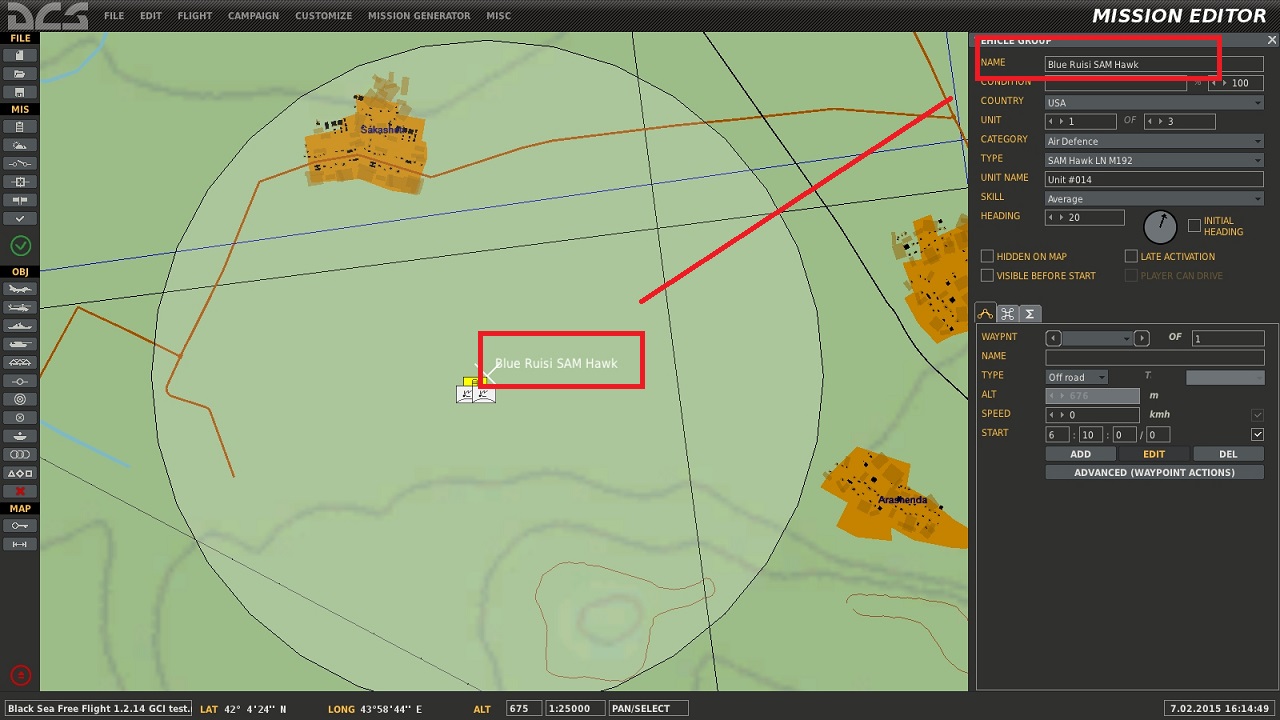The width and height of the screenshot is (1280, 720).
Task: Click the red X delete object icon
Action: click(x=20, y=491)
